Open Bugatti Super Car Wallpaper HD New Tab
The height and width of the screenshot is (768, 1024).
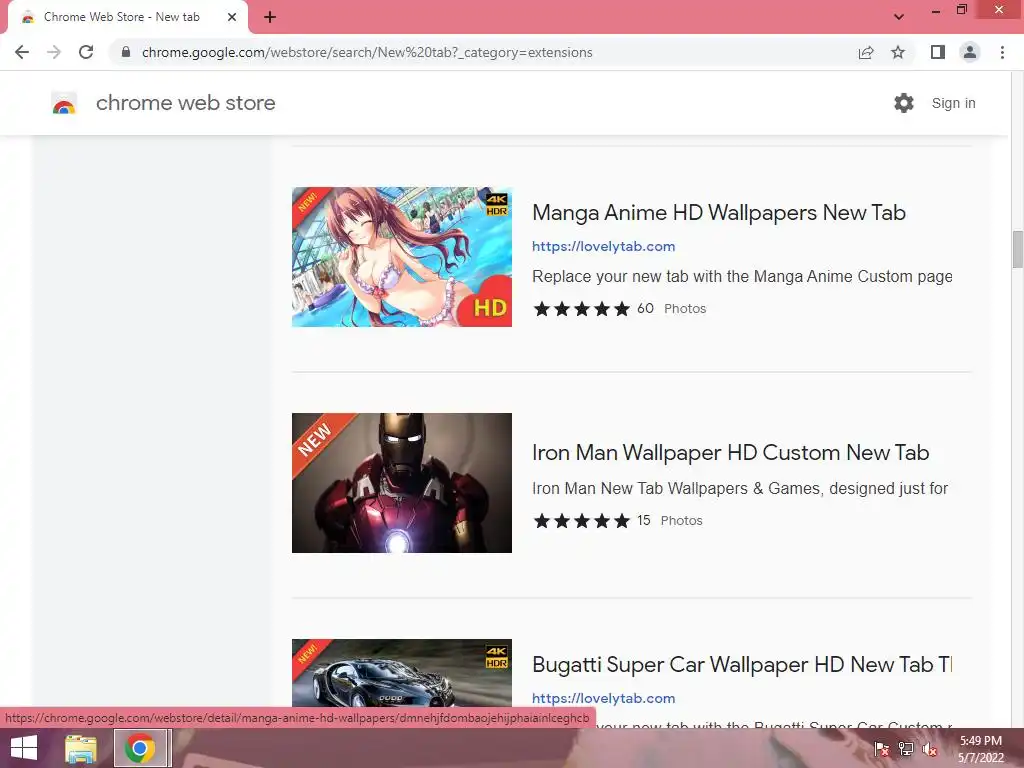tap(742, 665)
